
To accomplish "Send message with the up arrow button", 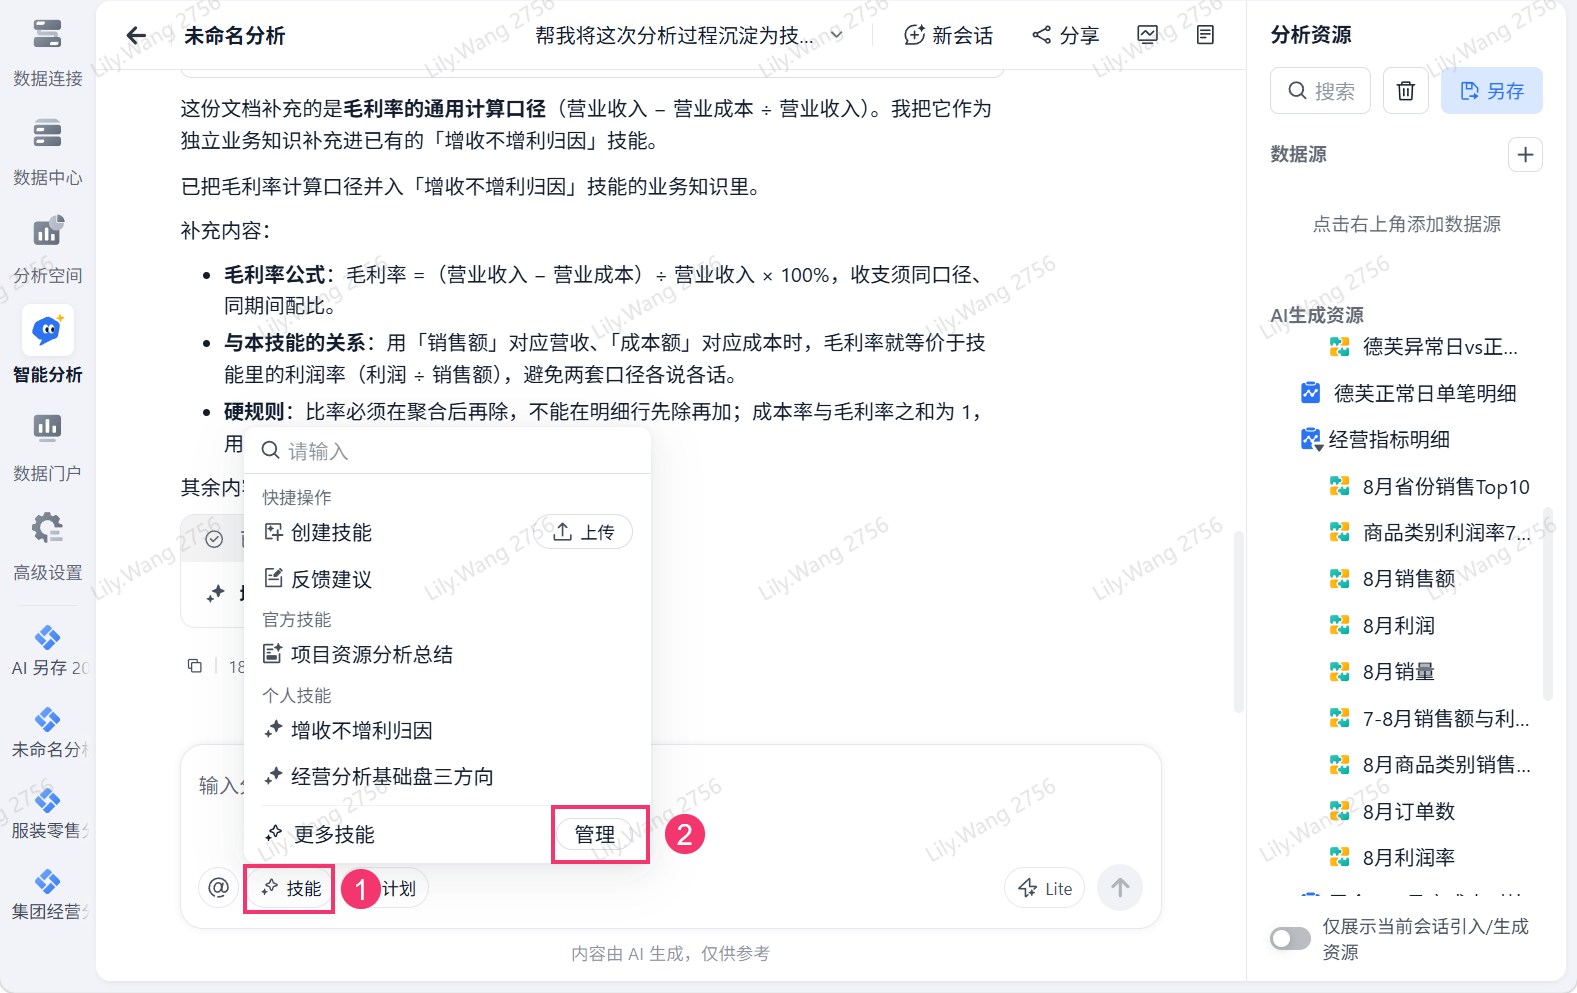I will 1120,887.
